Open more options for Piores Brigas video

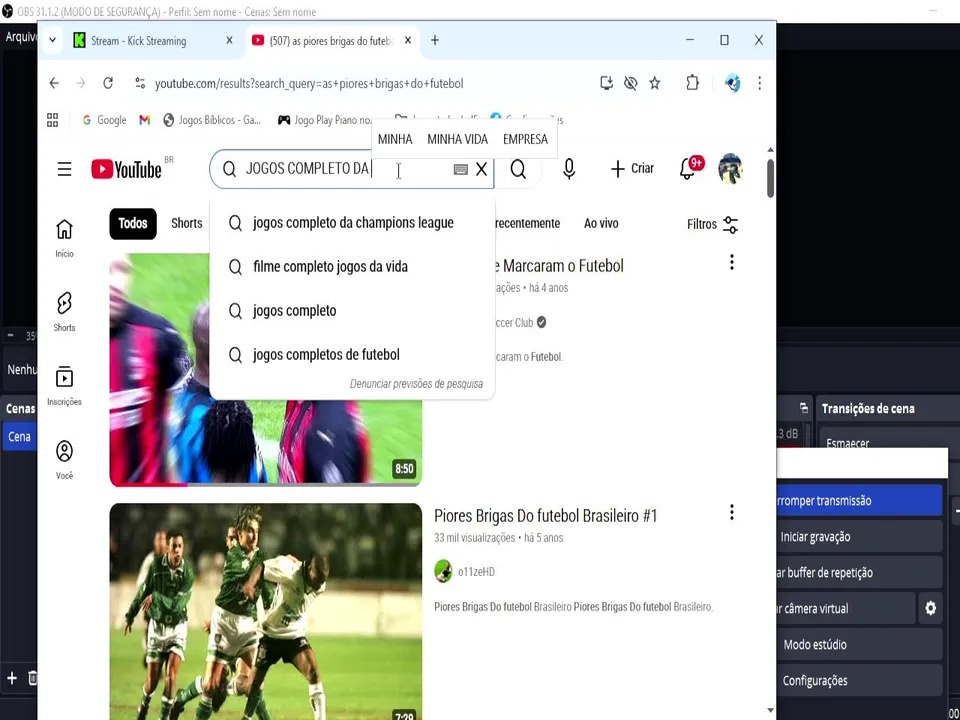click(732, 512)
